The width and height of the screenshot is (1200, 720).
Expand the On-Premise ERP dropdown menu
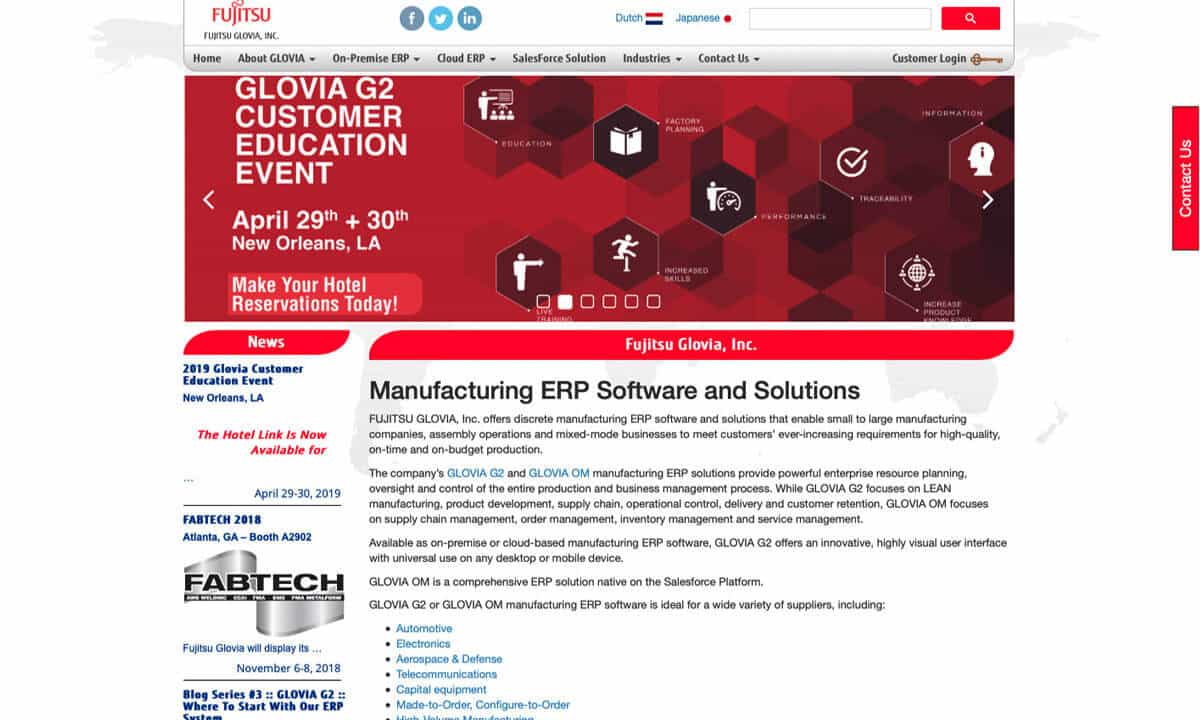pyautogui.click(x=376, y=58)
